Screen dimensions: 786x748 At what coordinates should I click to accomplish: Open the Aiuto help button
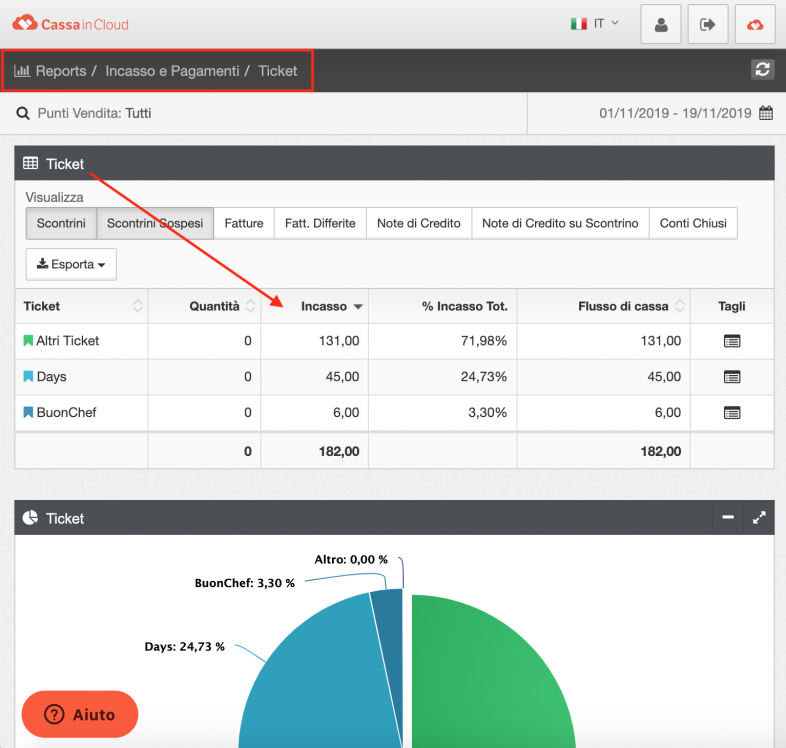[x=80, y=714]
